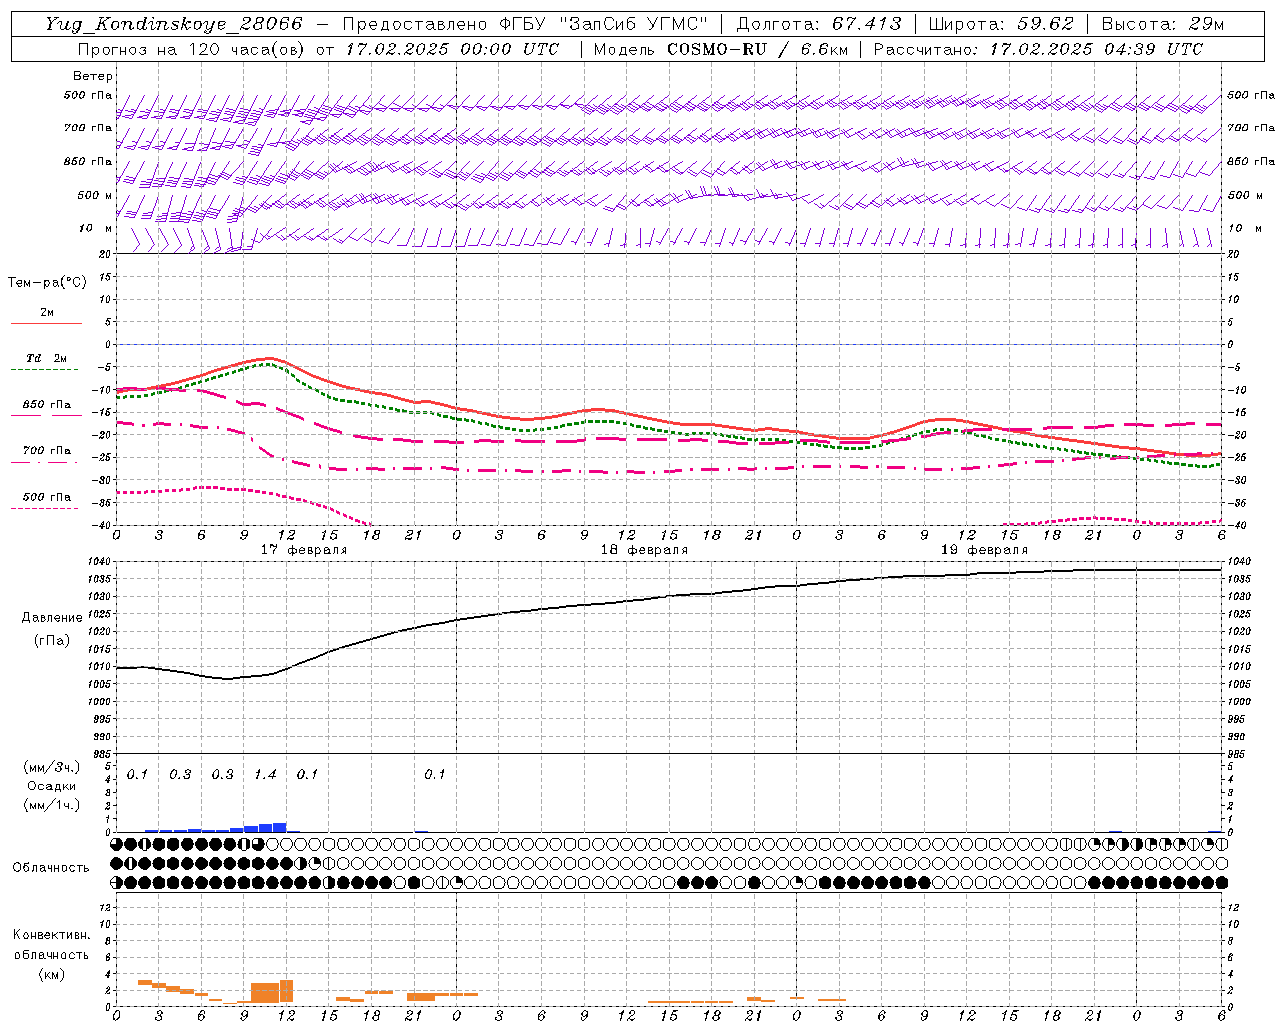Screen dimensions: 1280x1024
Task: Select the 500 гПа temperature legend entry
Action: click(x=46, y=498)
